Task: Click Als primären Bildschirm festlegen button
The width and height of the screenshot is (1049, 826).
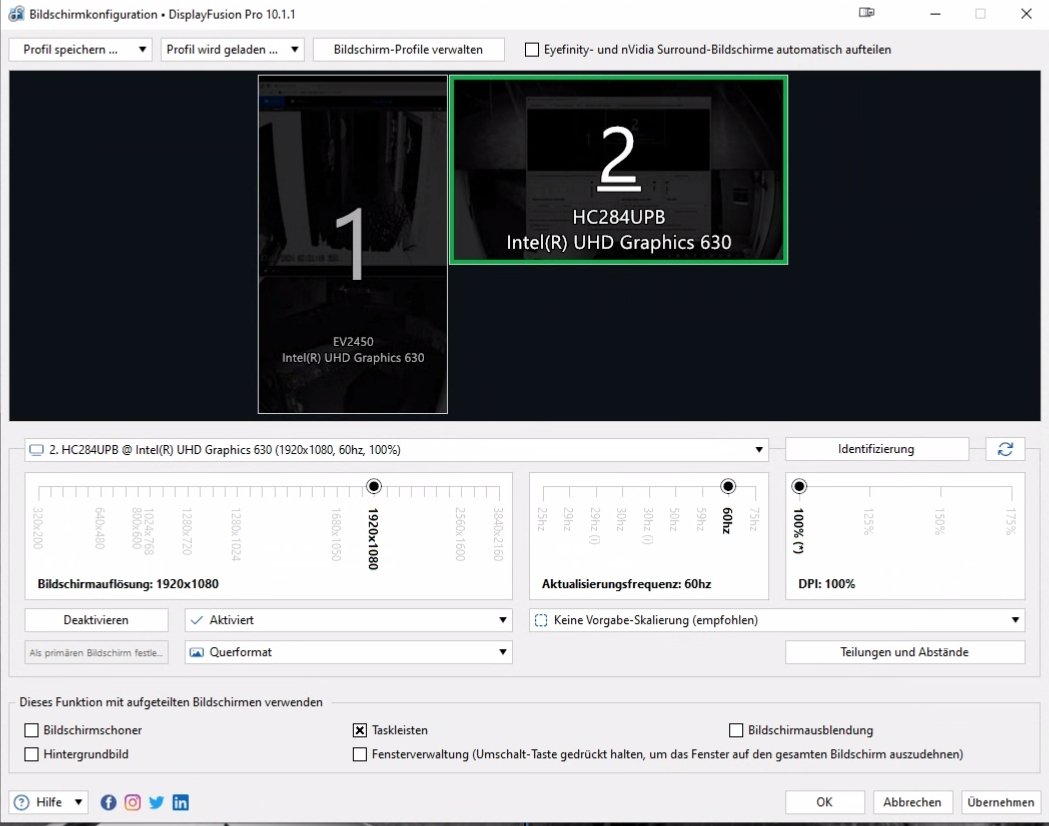Action: [96, 652]
